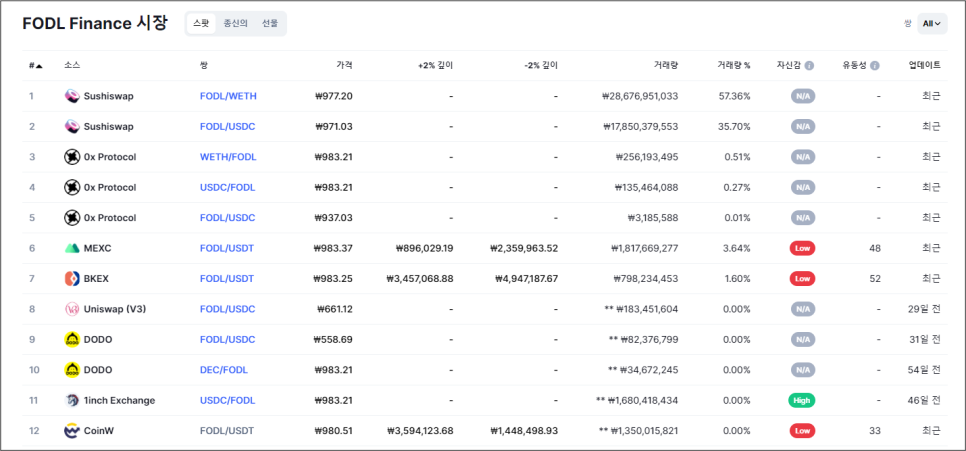Open FODL/USDT pair link for MEXC
This screenshot has height=451, width=966.
[227, 248]
